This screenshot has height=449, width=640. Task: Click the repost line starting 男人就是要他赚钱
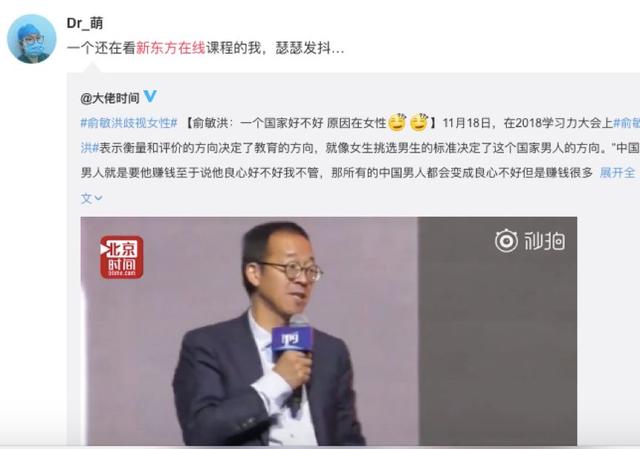tap(336, 173)
